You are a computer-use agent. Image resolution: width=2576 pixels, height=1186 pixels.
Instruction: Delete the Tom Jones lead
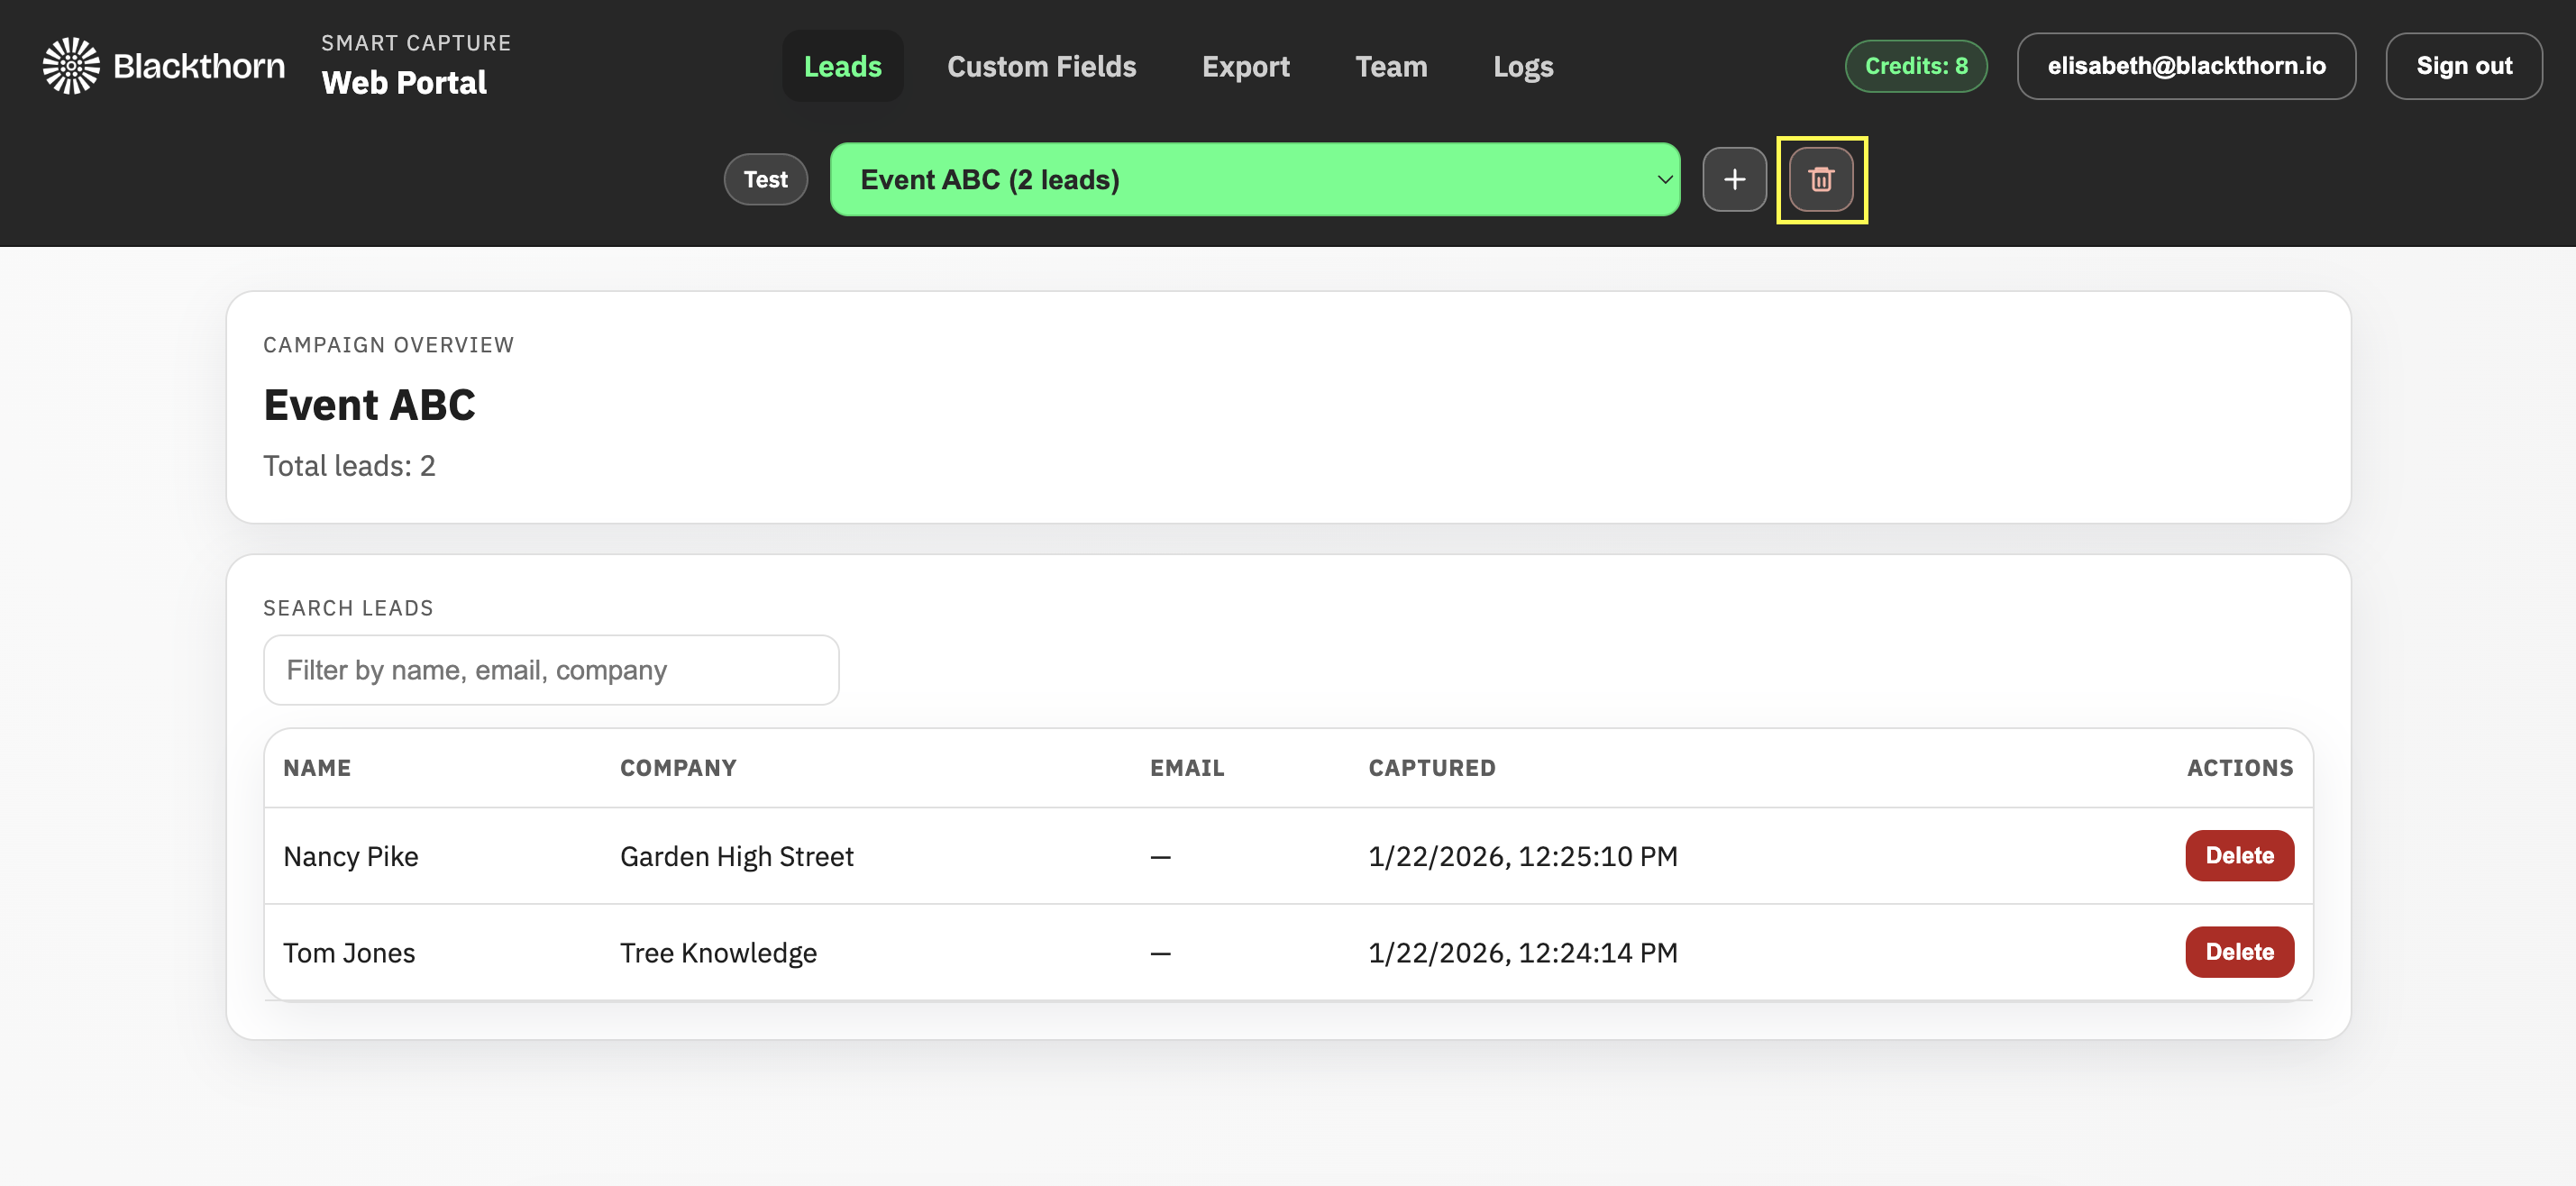click(x=2239, y=951)
